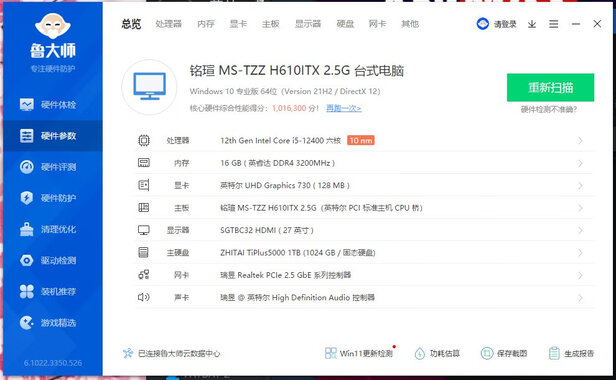This screenshot has width=616, height=380.
Task: Click the 10 nm badge
Action: pos(361,140)
